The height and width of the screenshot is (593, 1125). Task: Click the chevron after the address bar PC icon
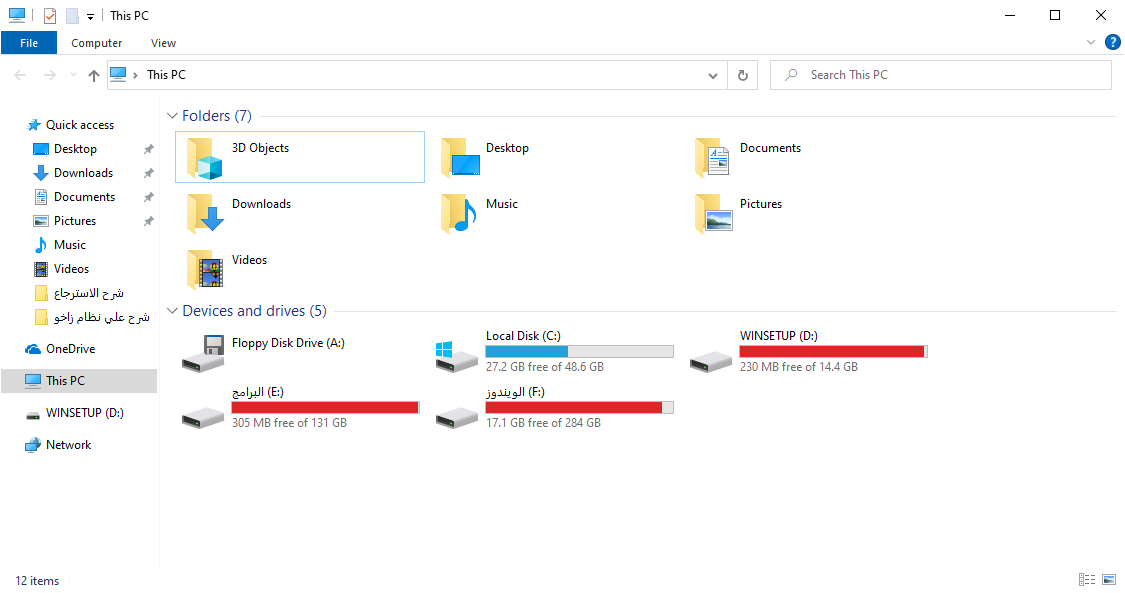[135, 75]
